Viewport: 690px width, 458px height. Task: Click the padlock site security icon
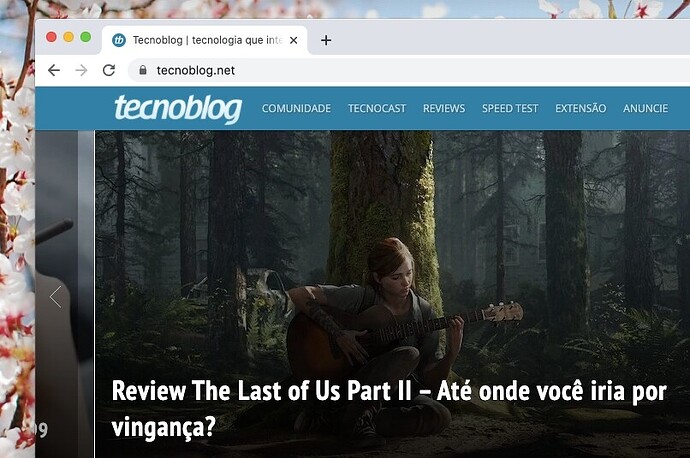(143, 70)
